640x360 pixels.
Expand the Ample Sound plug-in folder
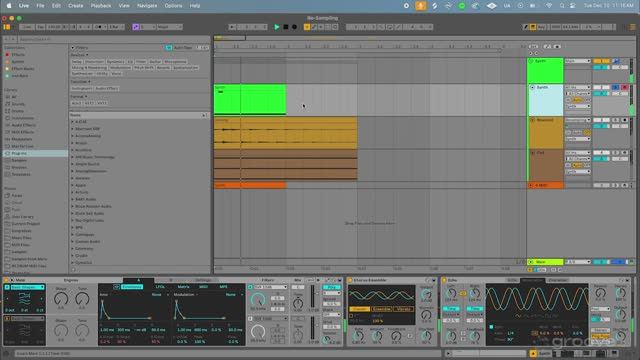coord(73,164)
